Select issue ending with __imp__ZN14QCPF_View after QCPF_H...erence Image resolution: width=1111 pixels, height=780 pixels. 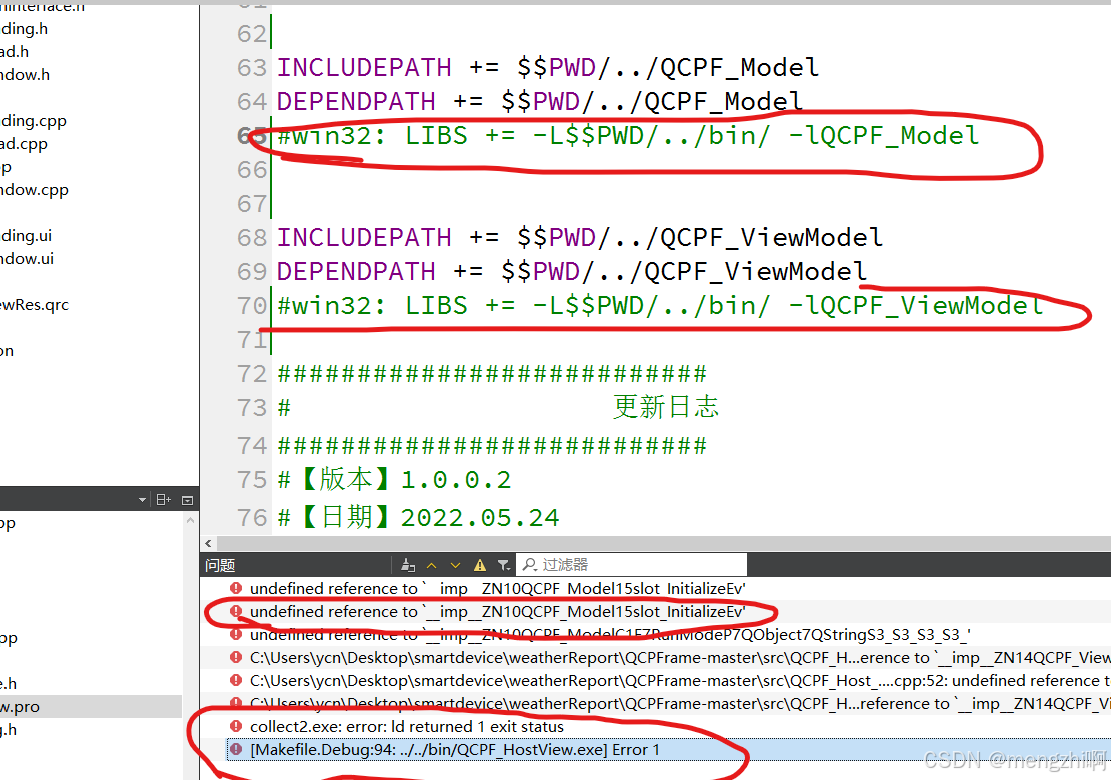click(655, 658)
